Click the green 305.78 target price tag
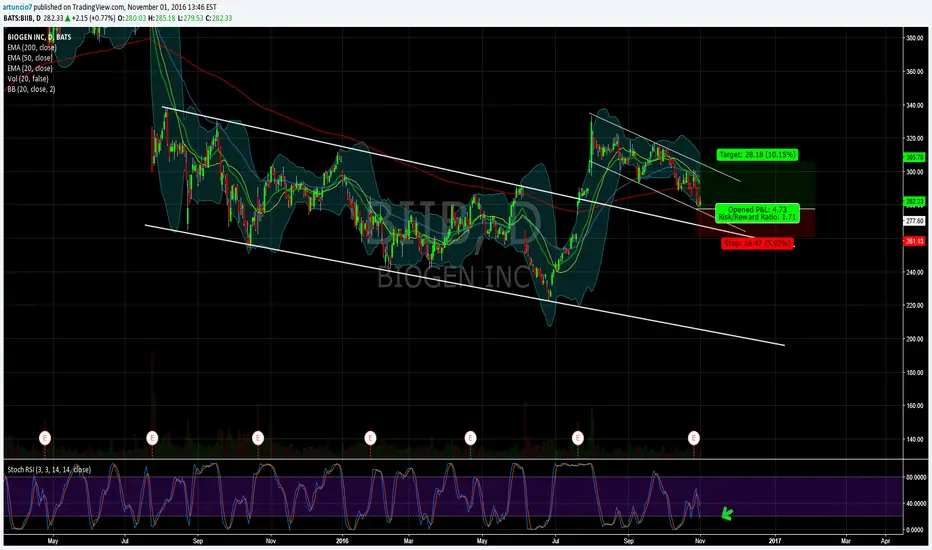Viewport: 932px width, 550px height. tap(914, 158)
